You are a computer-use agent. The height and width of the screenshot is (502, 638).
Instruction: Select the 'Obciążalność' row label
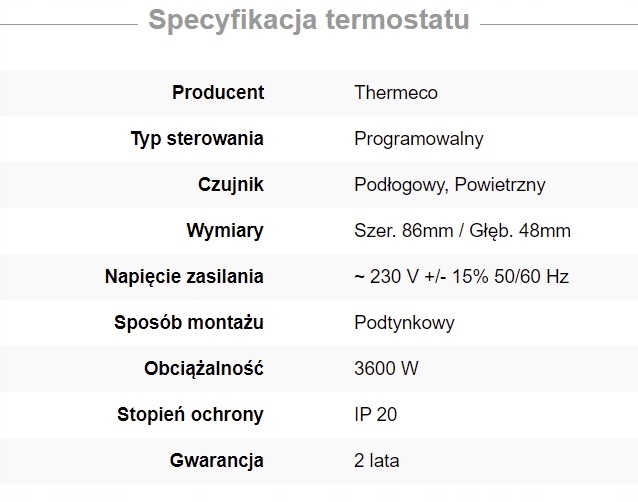(x=204, y=369)
